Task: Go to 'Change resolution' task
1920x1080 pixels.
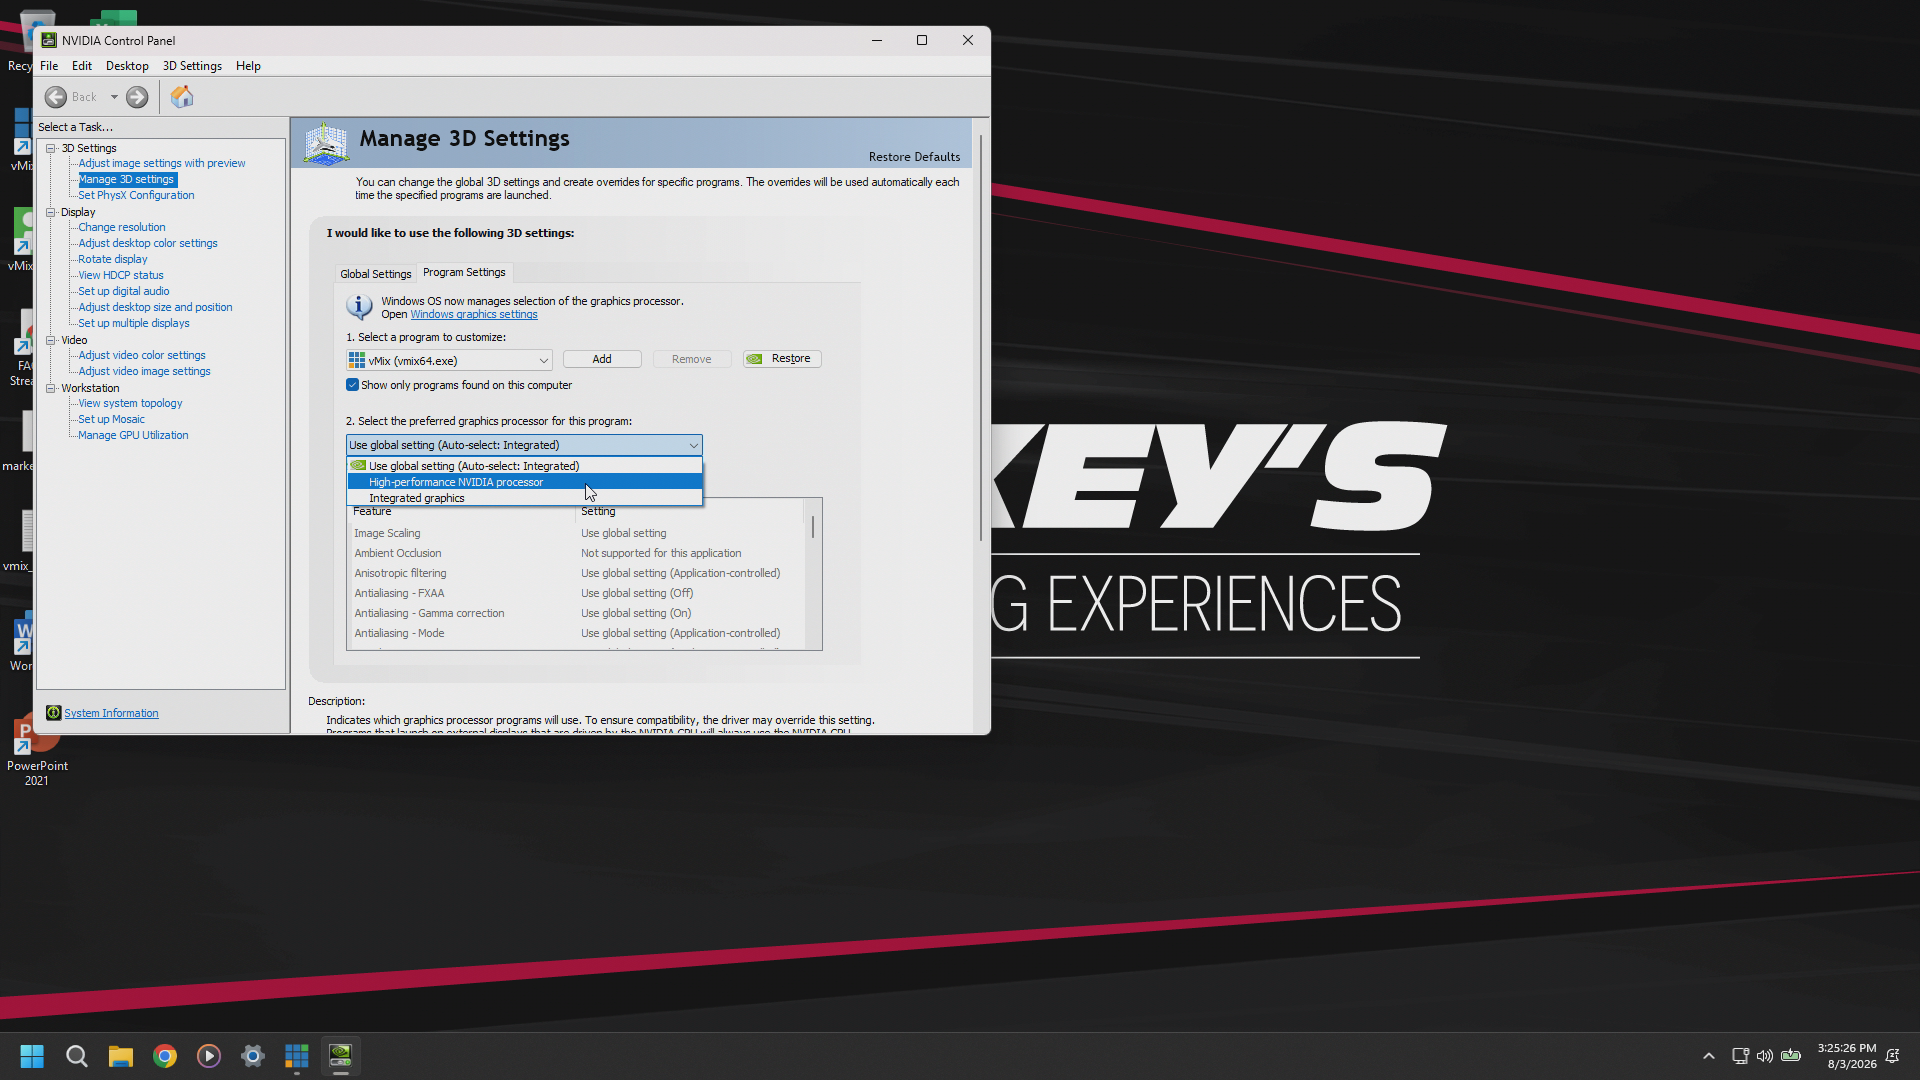Action: 122,228
